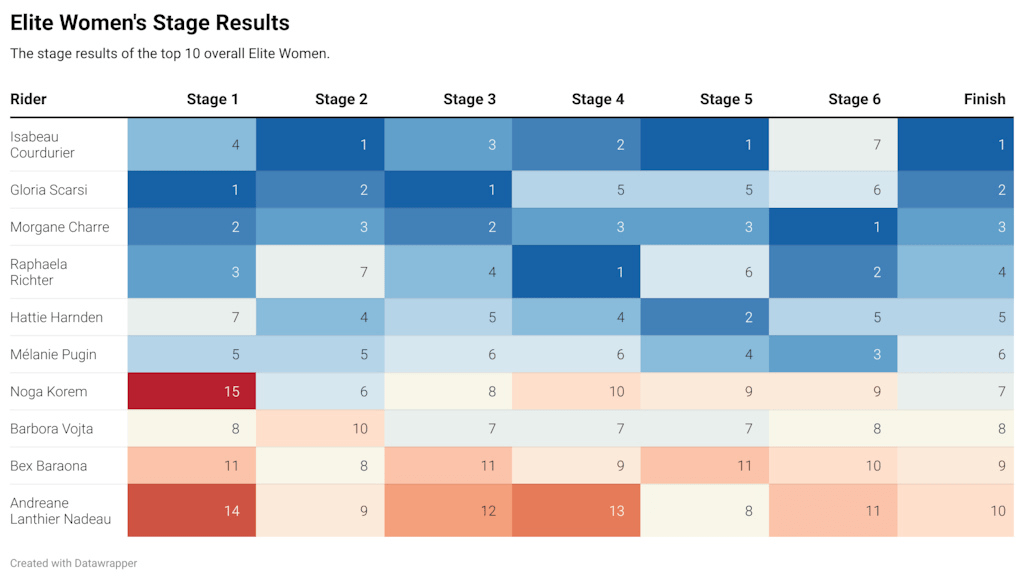Open the Created with Datawrapper link
1024x580 pixels.
click(74, 563)
